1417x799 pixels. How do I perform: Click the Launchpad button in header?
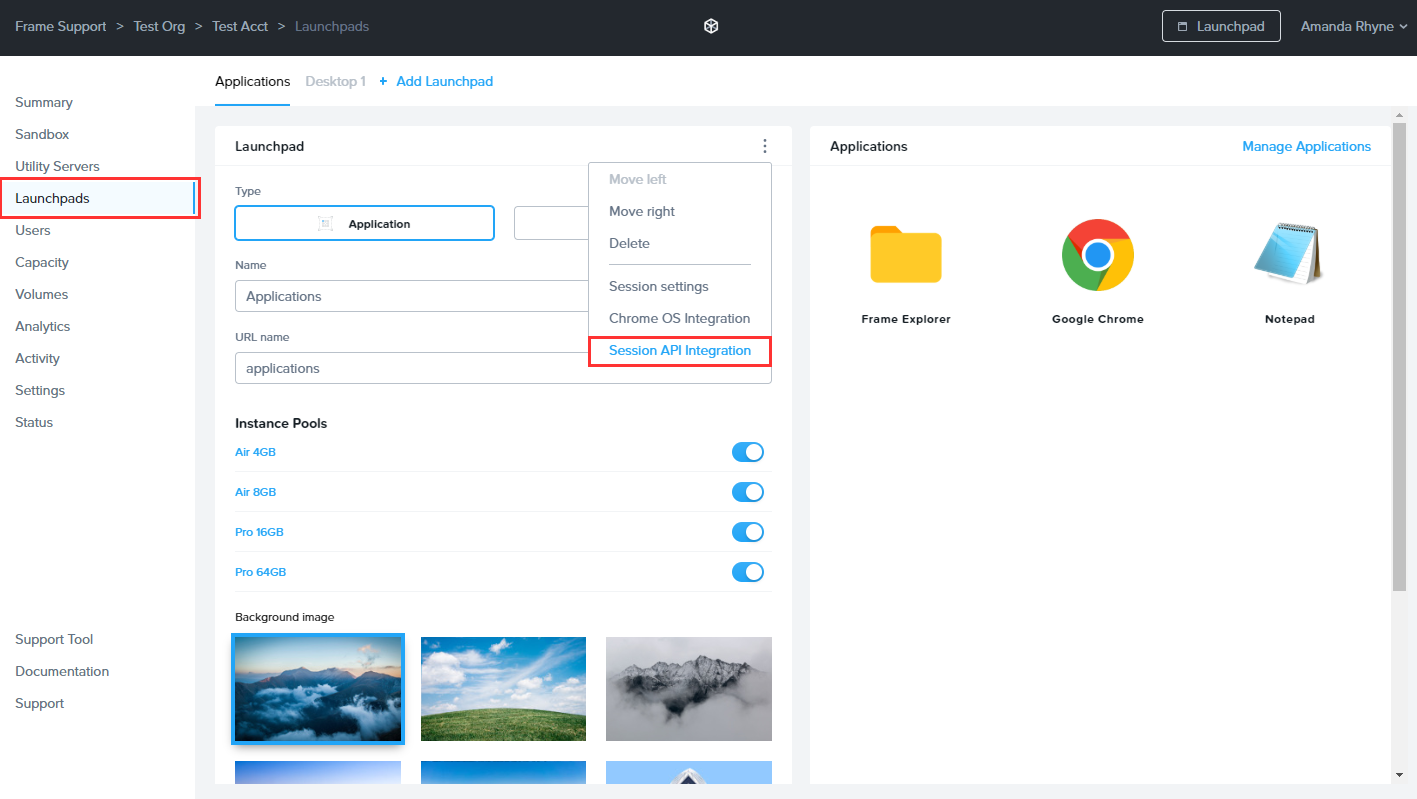[1221, 27]
